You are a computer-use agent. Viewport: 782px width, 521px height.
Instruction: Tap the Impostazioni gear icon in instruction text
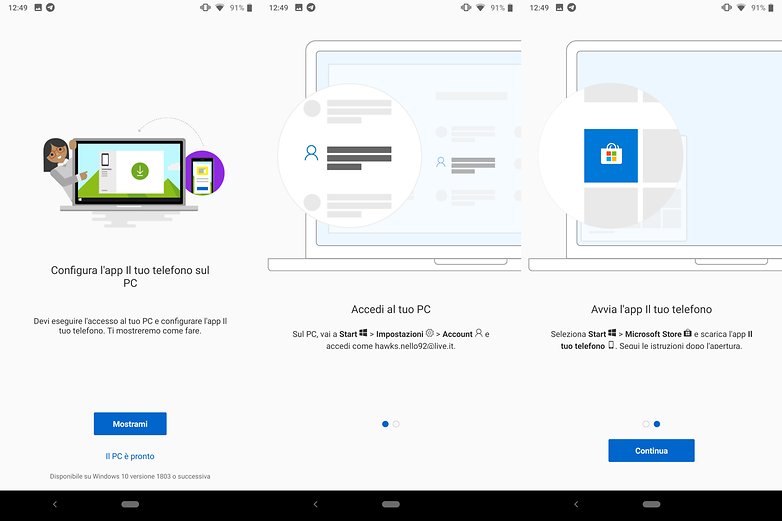430,333
